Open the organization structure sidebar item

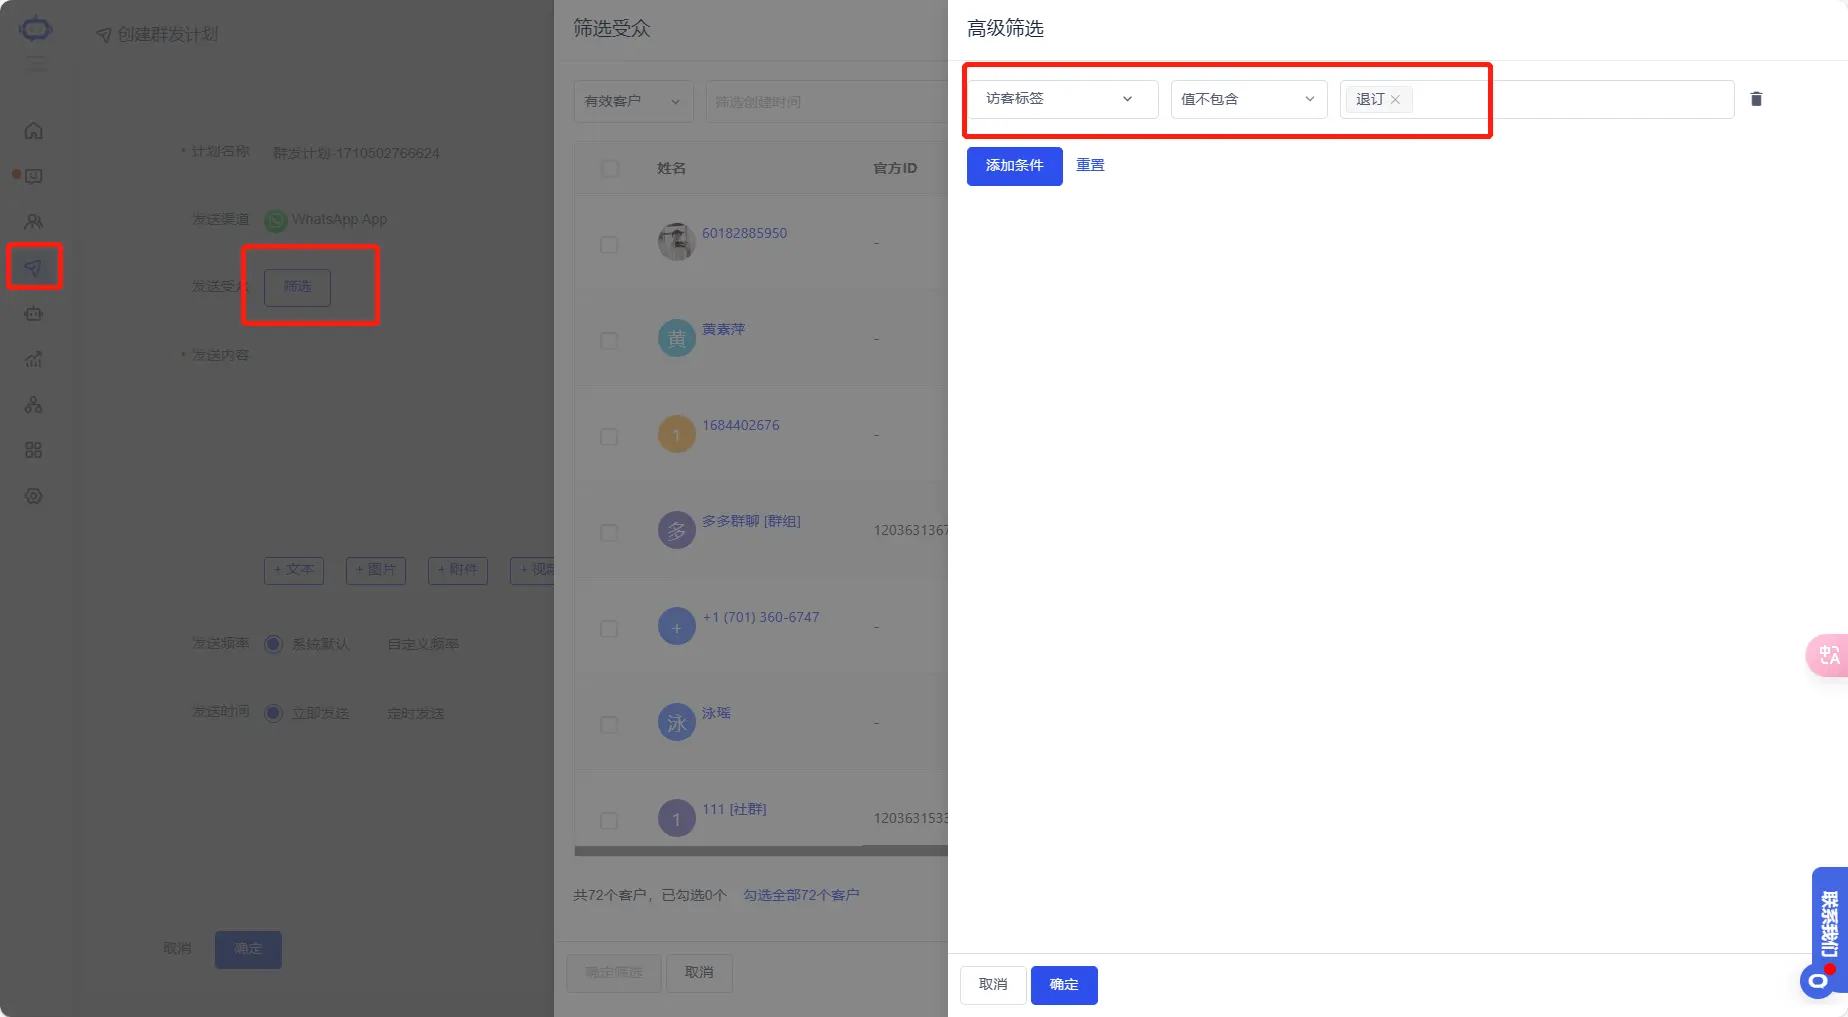[33, 404]
